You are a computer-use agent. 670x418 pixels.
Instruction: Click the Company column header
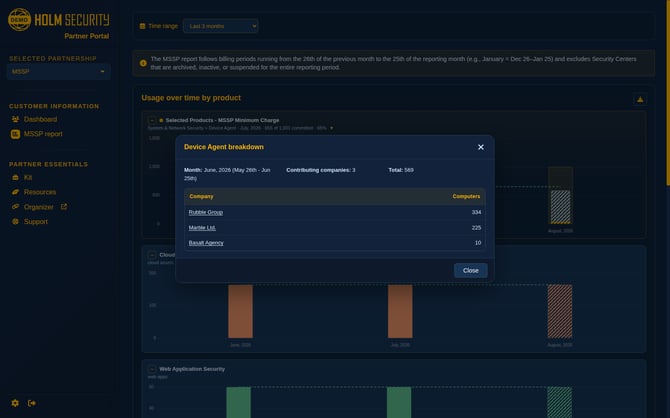(201, 197)
